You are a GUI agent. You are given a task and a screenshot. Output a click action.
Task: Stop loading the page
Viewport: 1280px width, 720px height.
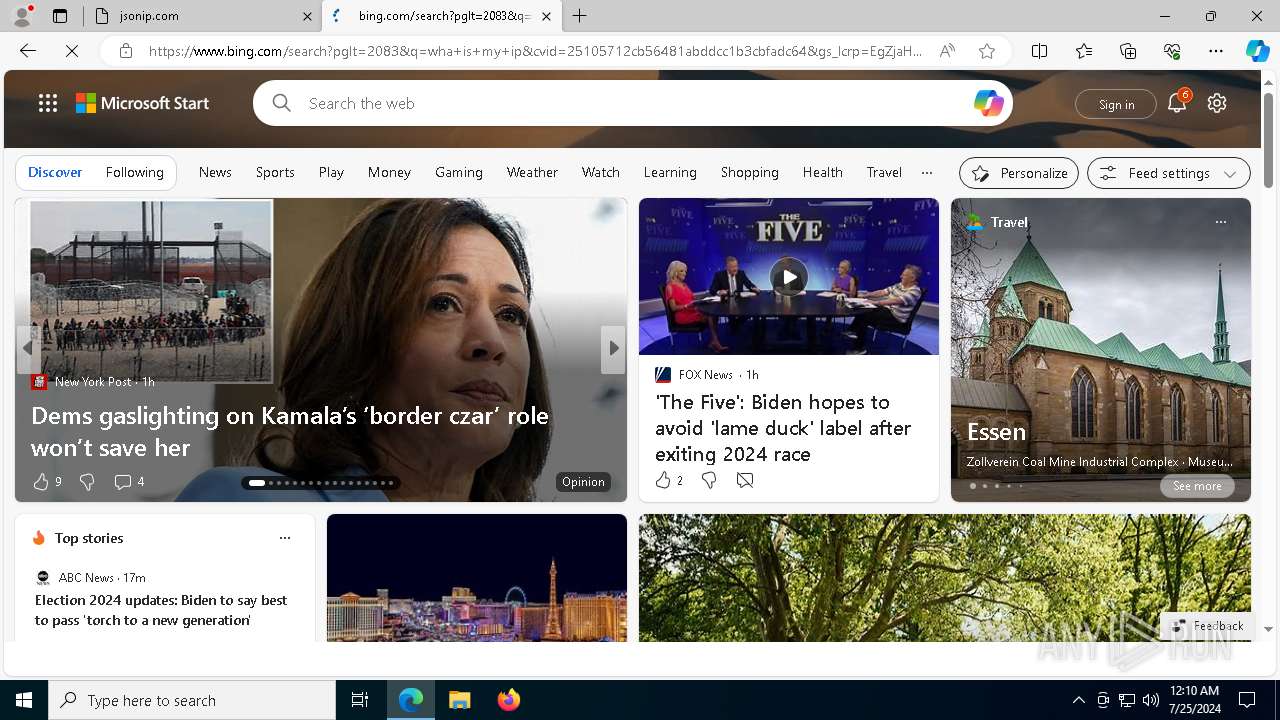[72, 51]
